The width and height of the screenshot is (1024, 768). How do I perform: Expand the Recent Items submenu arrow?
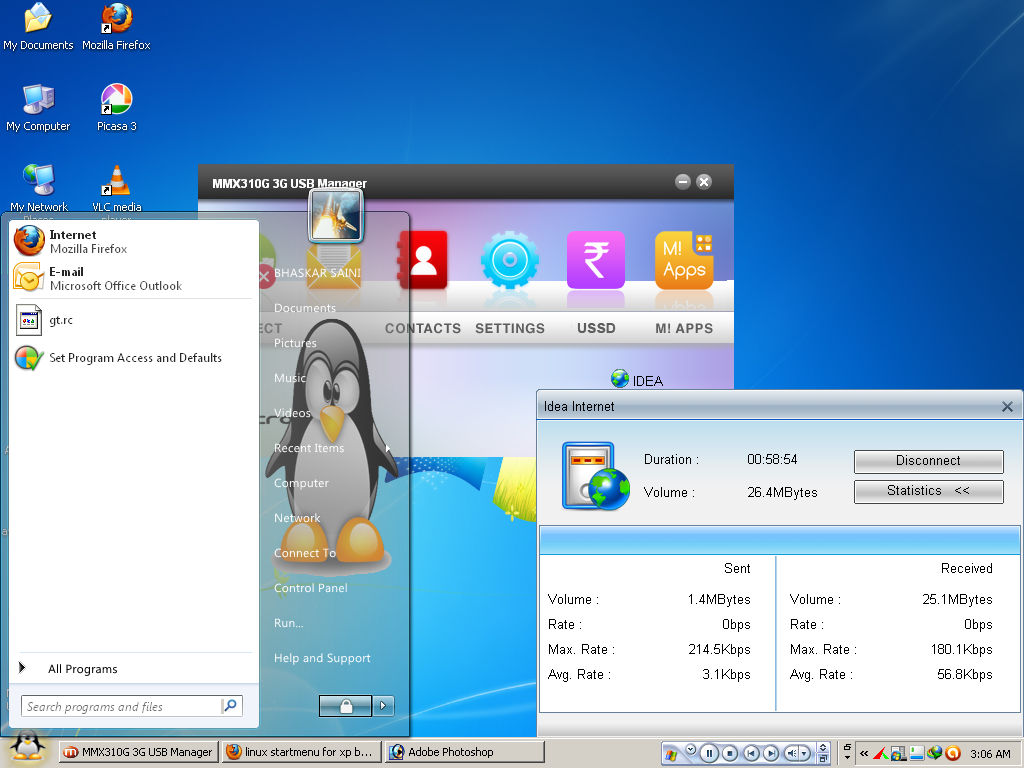pos(388,448)
